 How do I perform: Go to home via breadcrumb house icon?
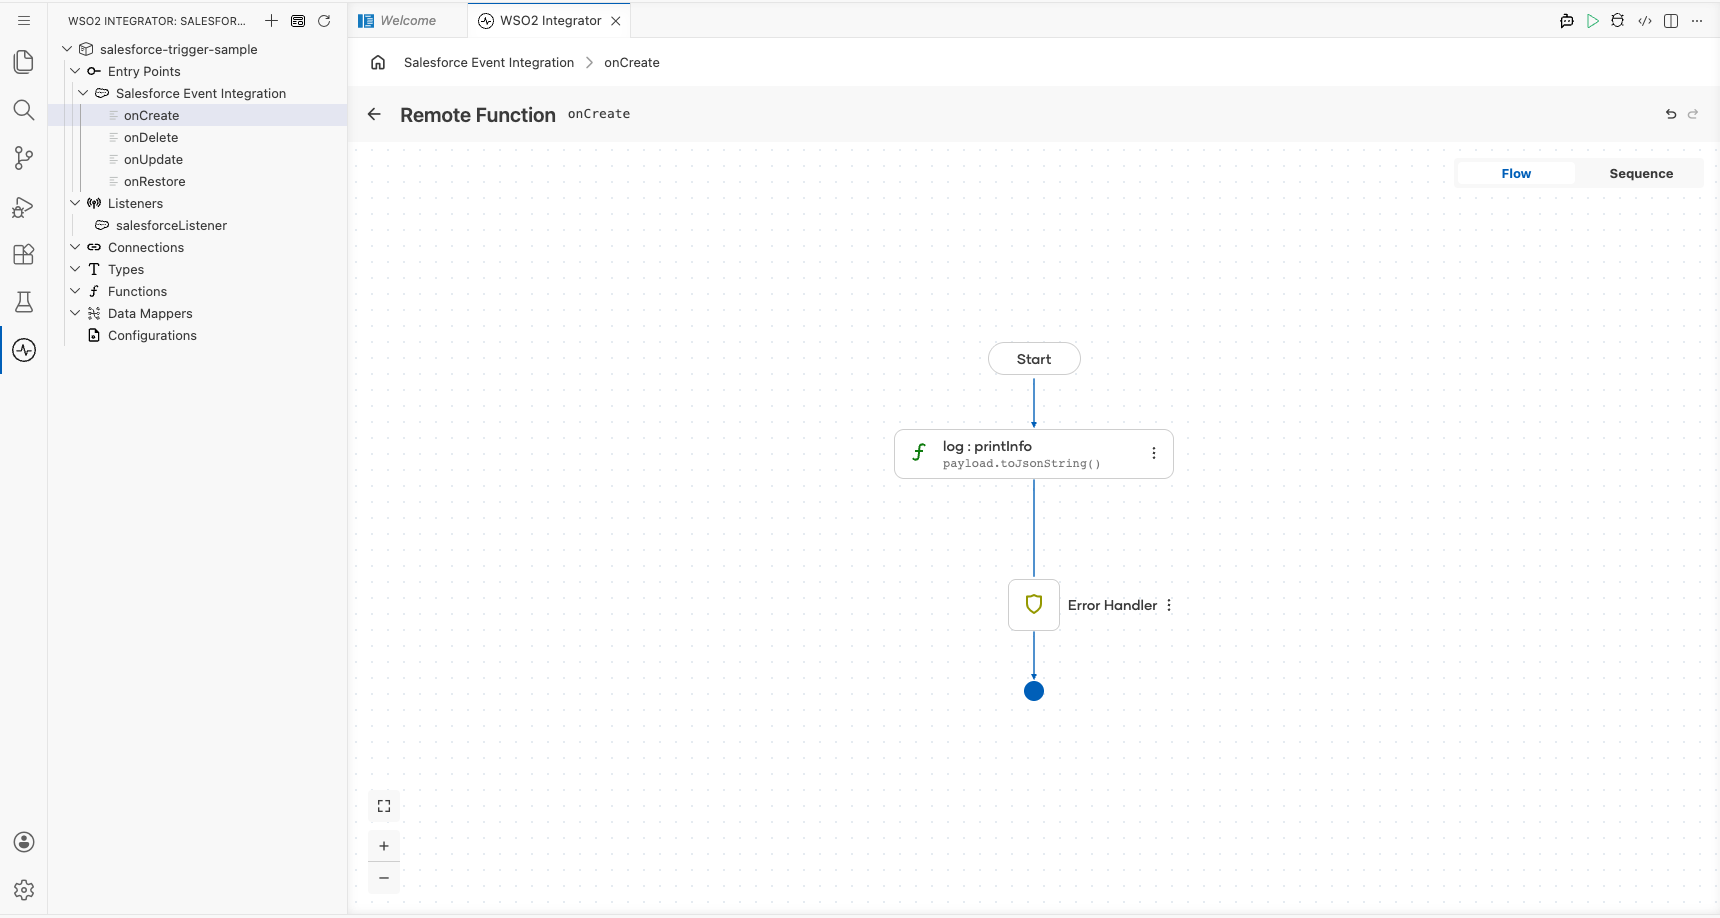[x=378, y=62]
